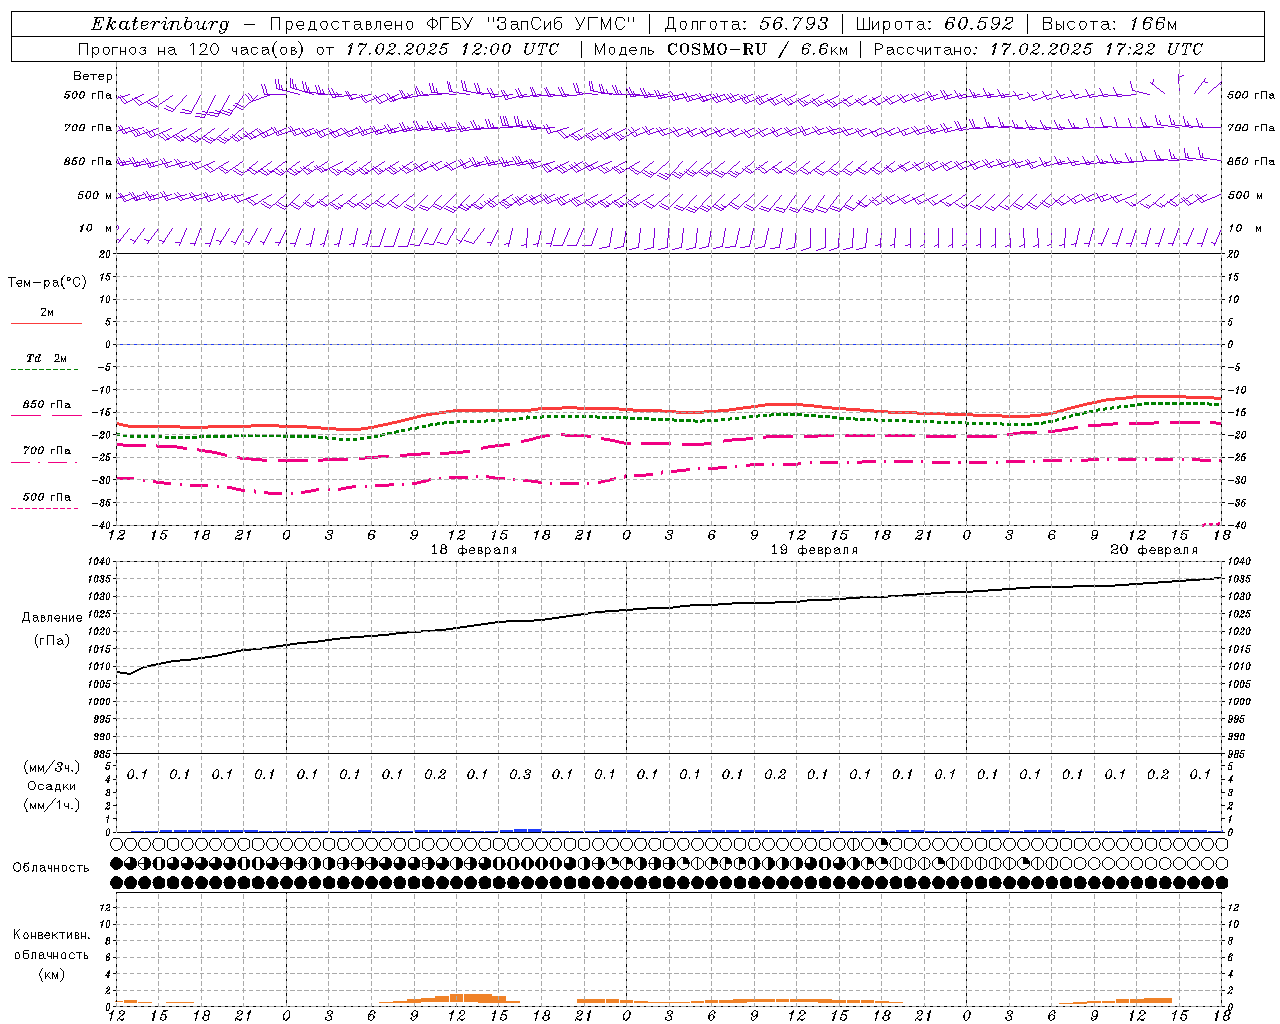
Task: Click the "Высота: 166м" elevation text
Action: 1109,24
